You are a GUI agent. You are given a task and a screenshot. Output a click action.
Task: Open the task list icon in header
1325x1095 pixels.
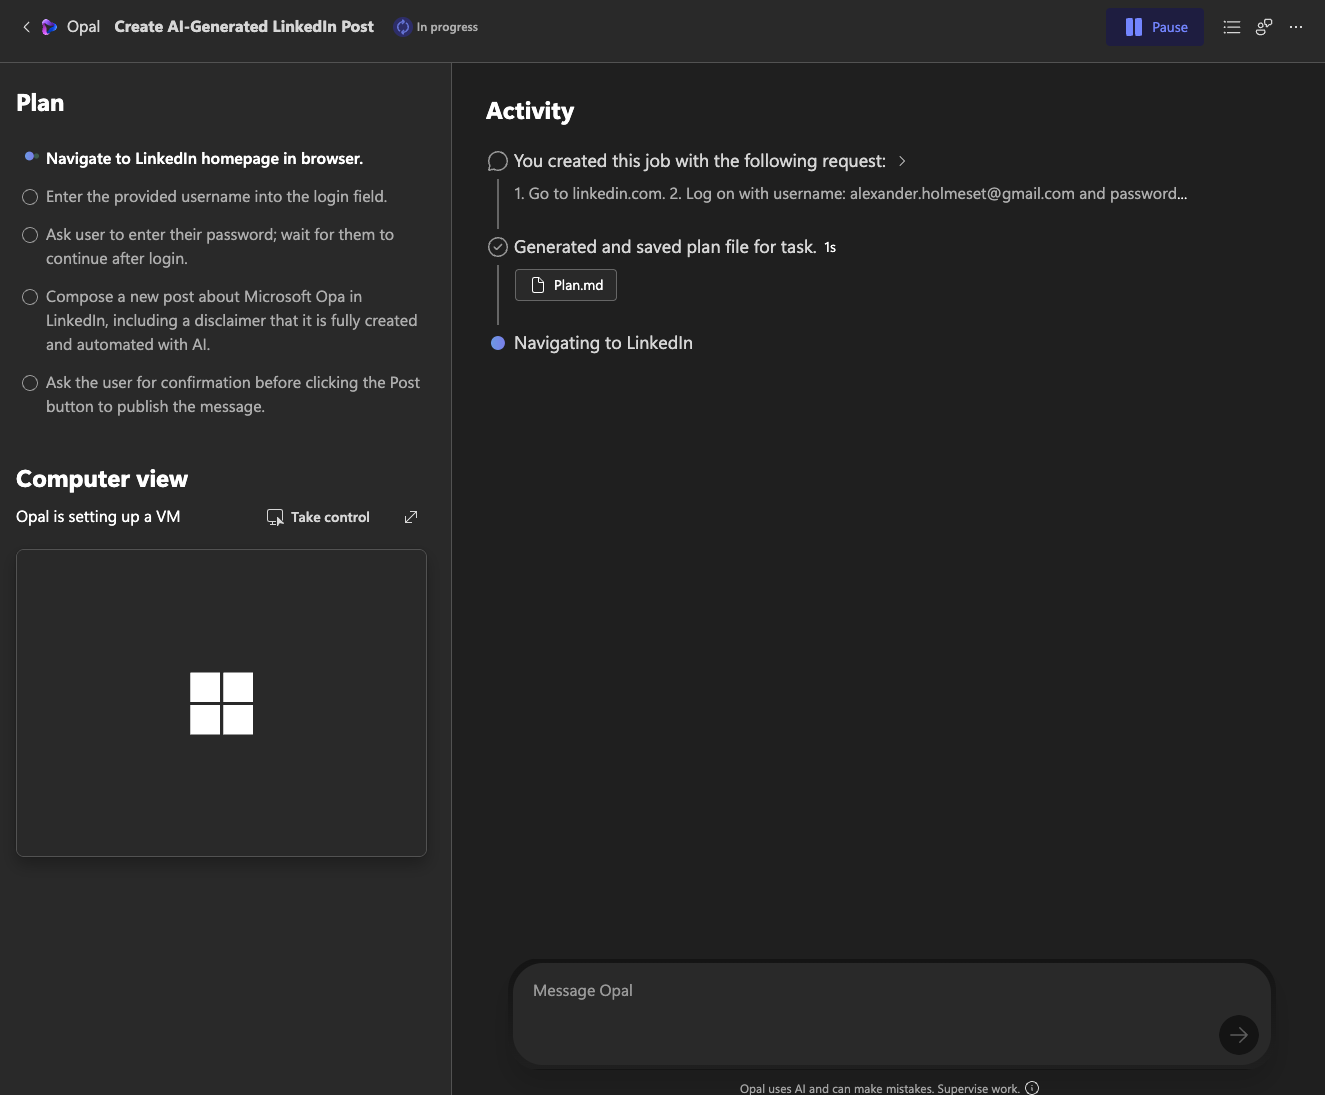(x=1232, y=27)
